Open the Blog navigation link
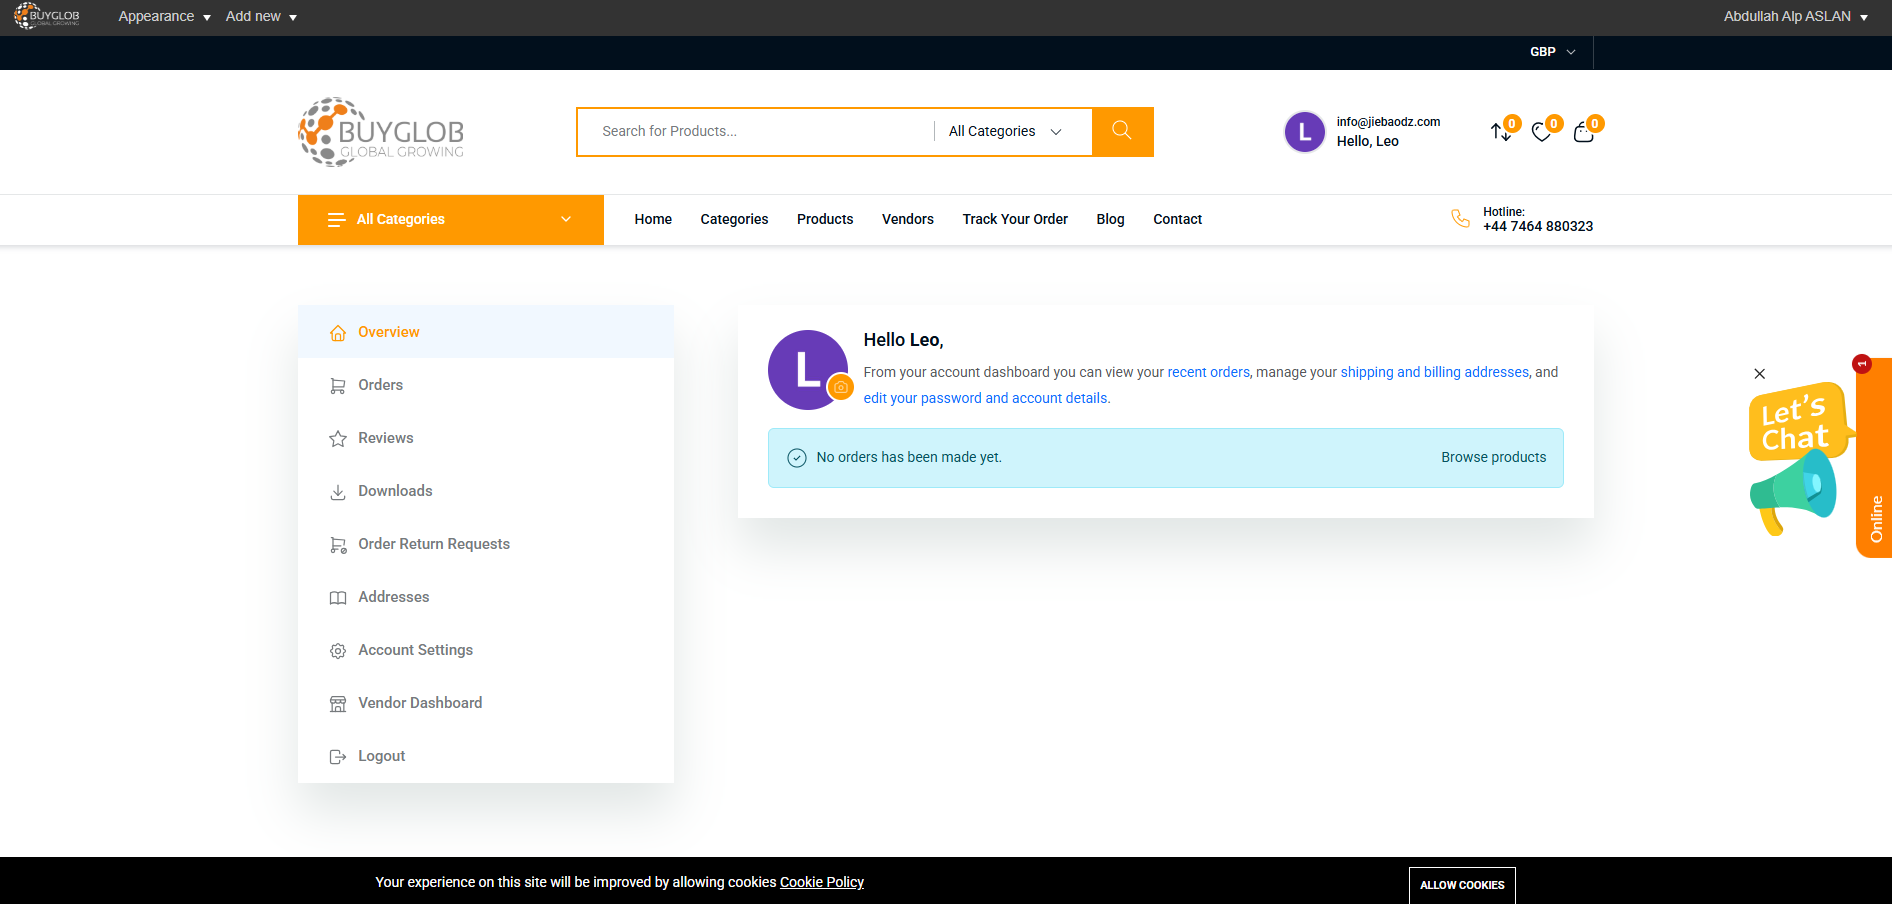Screen dimensions: 1892x904 [x=1110, y=219]
